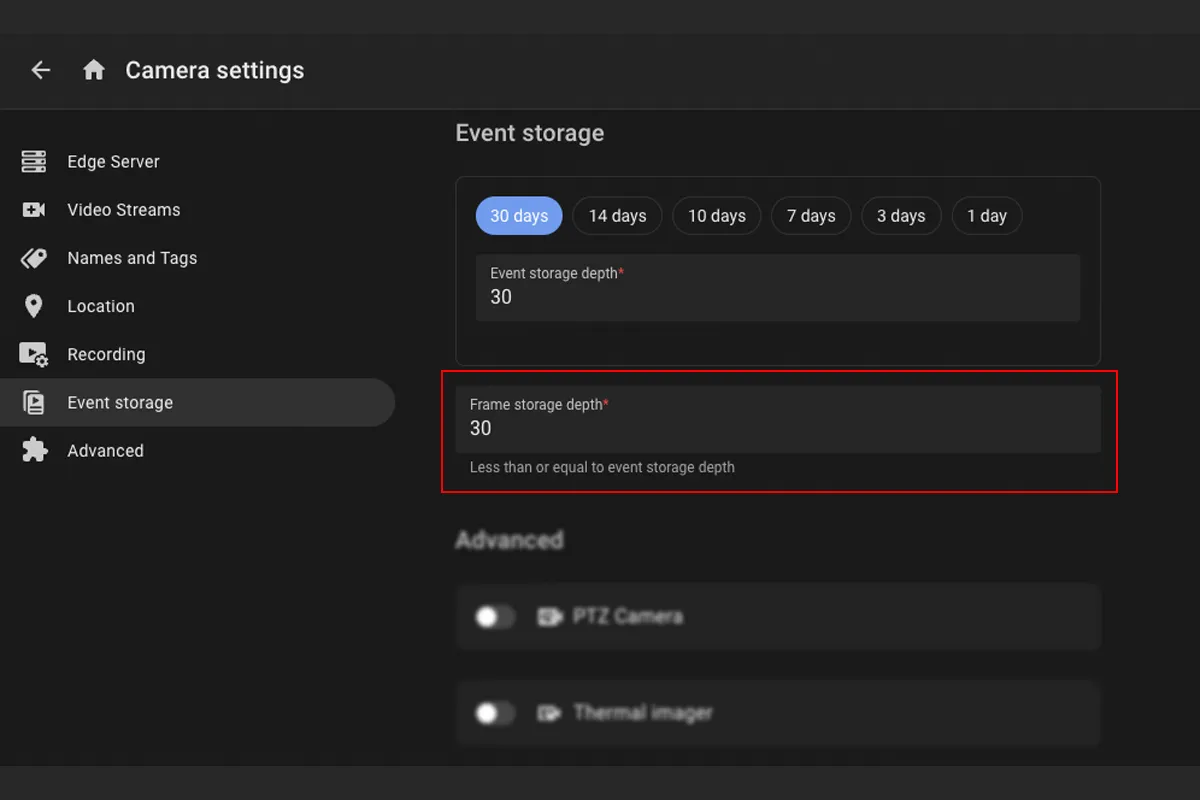Select 1 day storage preset
Screen dimensions: 1200x800
tap(987, 216)
